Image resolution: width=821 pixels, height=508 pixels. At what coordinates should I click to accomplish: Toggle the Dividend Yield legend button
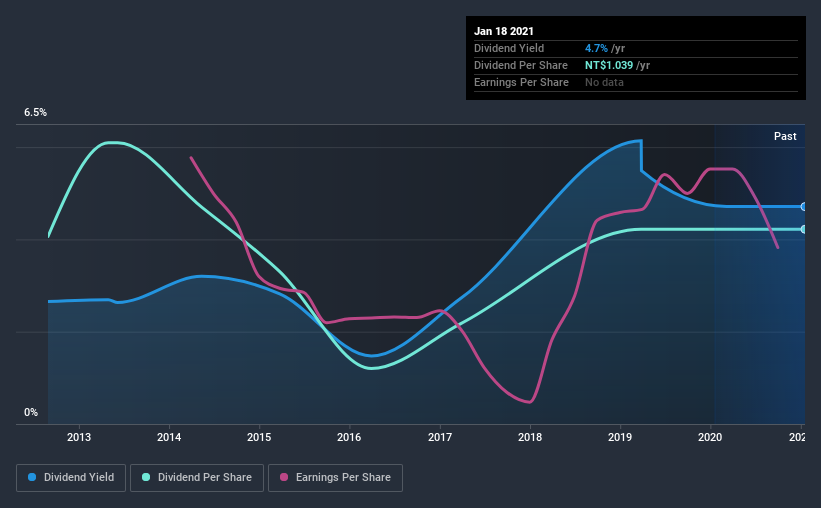[71, 478]
